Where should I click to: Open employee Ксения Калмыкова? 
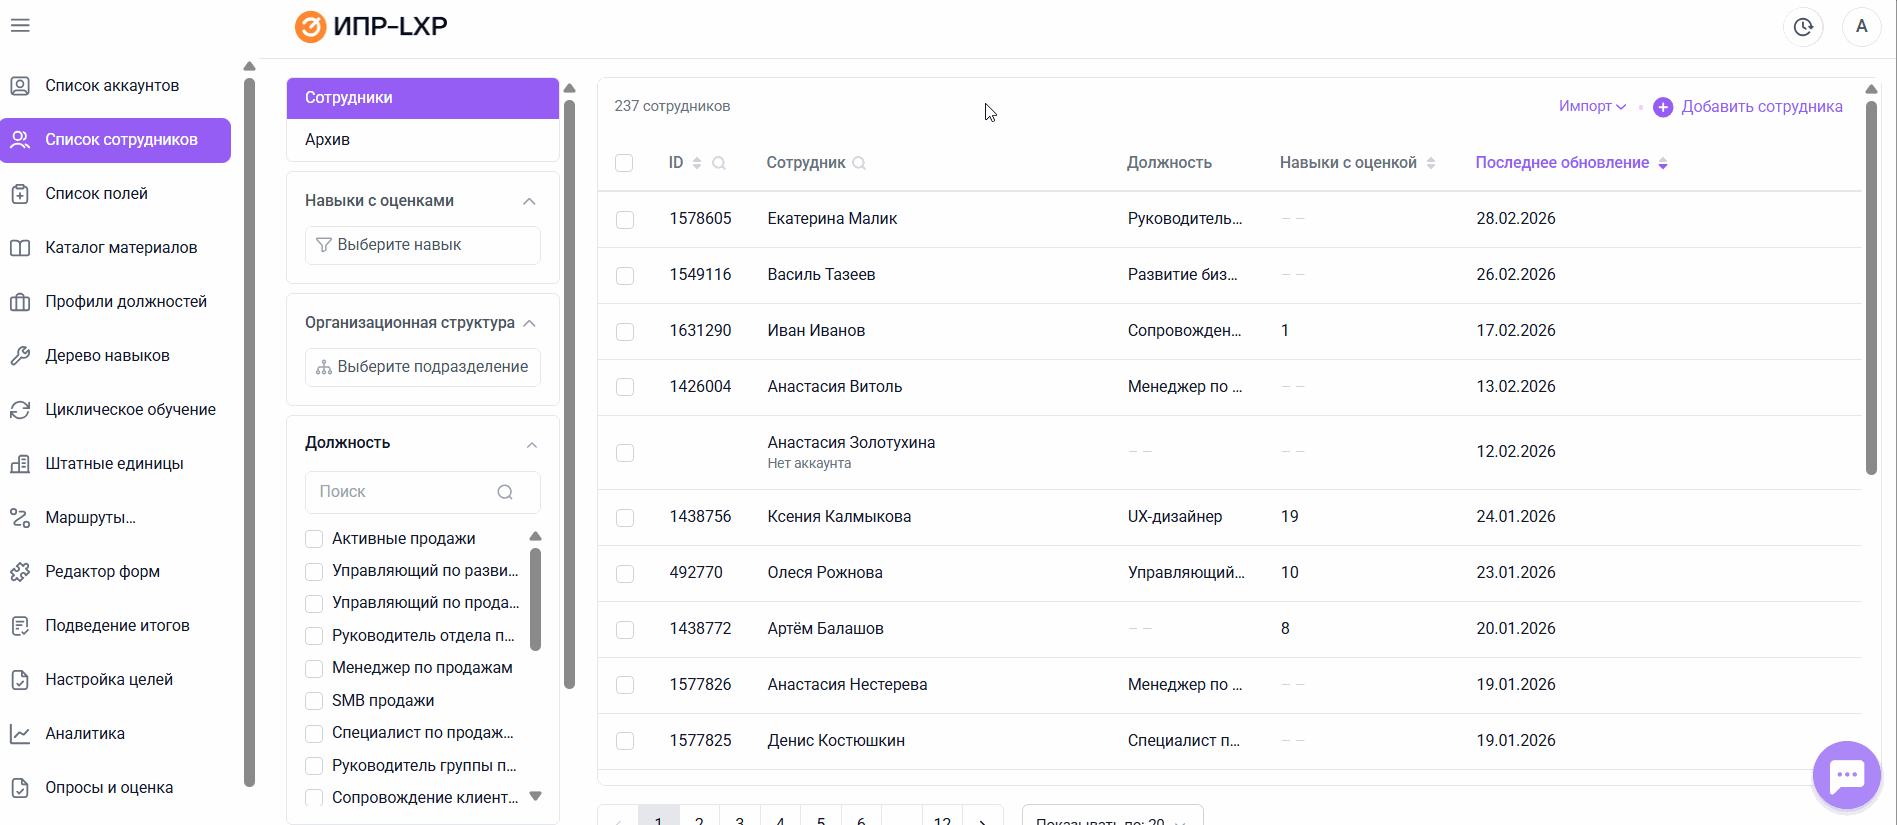pos(839,517)
